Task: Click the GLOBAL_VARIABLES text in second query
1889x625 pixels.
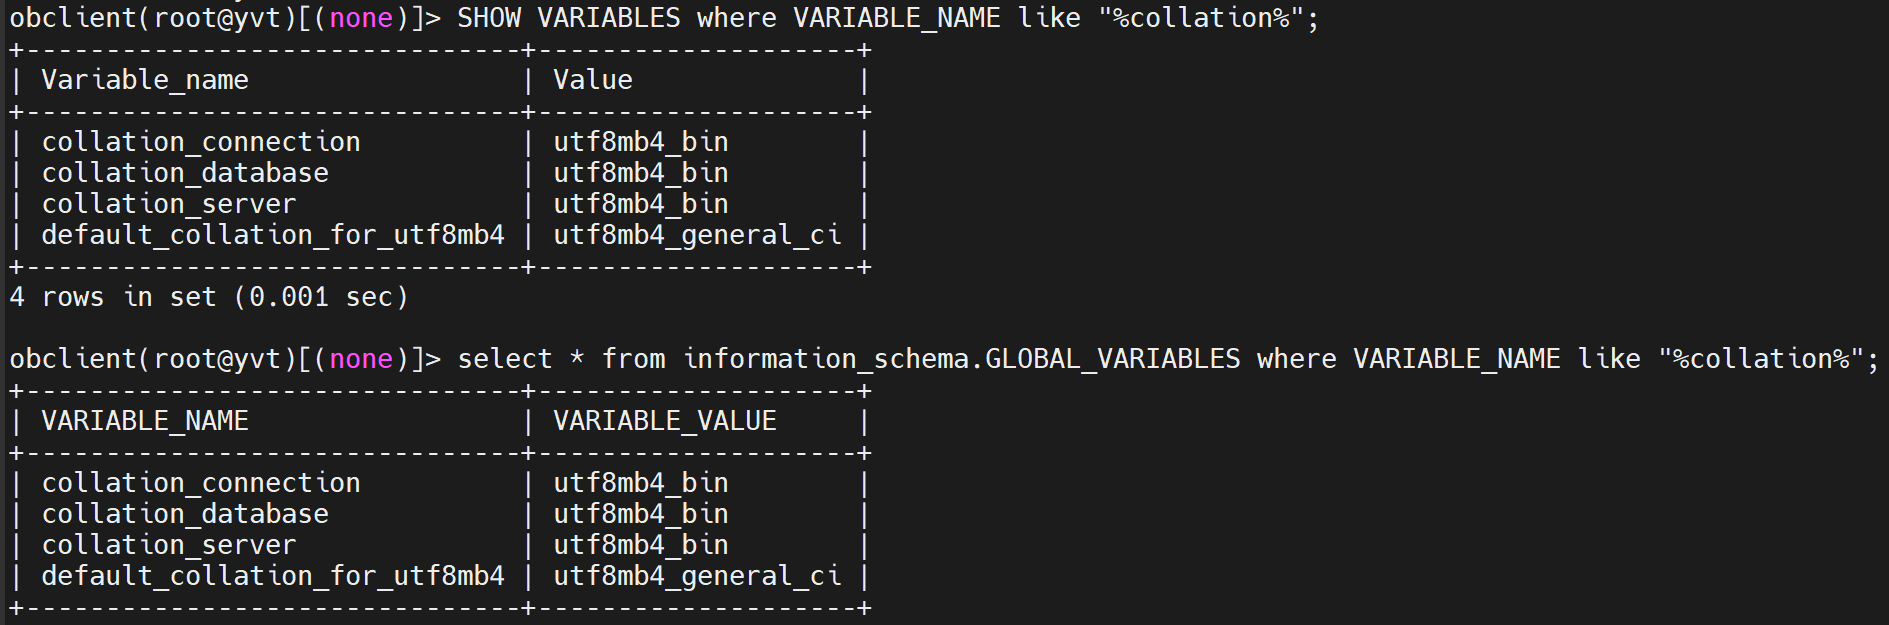Action: point(1113,359)
